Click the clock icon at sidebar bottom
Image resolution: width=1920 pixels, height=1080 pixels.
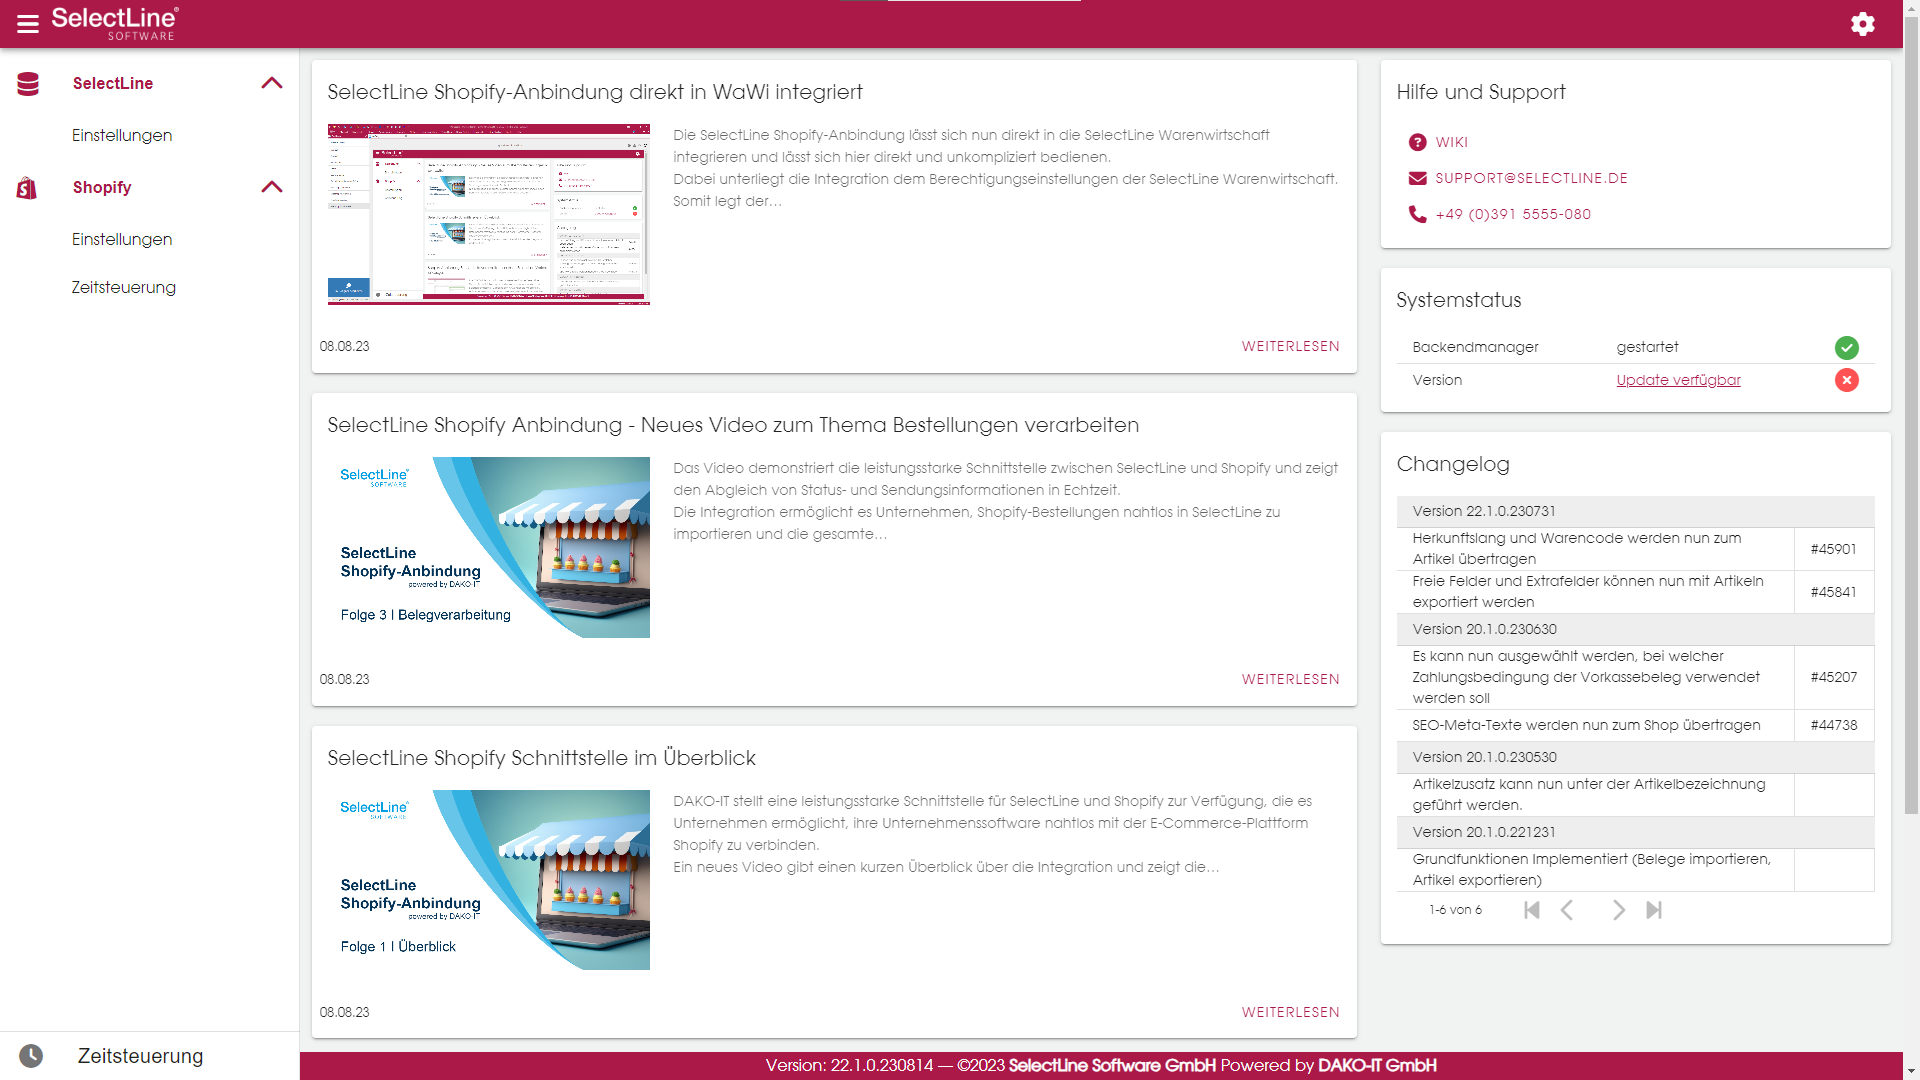31,1056
